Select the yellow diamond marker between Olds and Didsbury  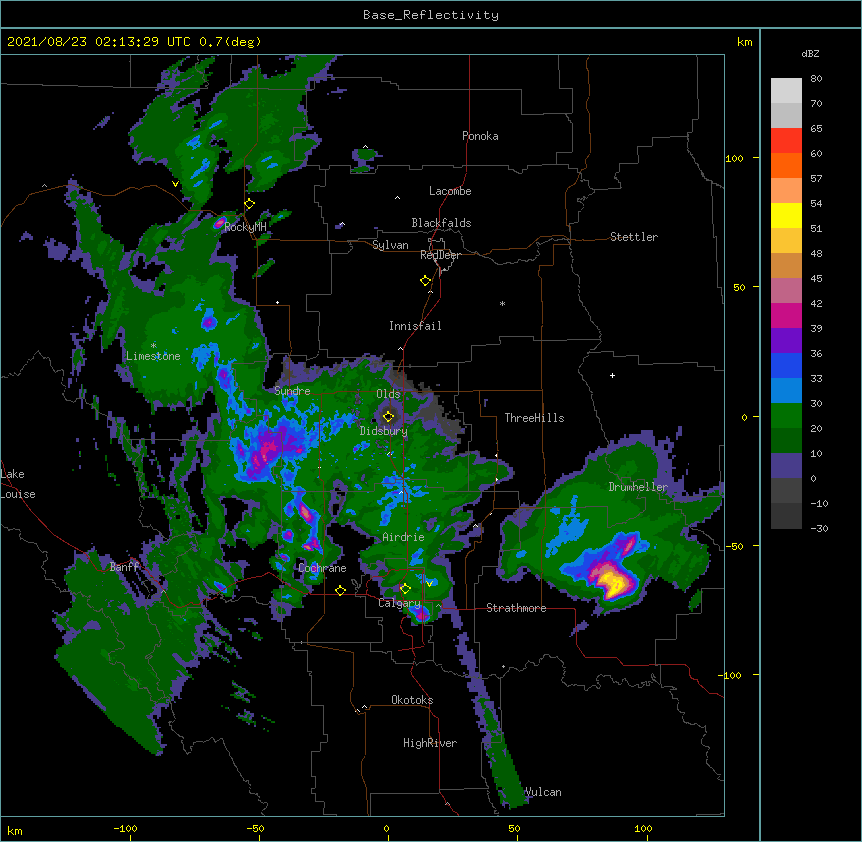(x=389, y=416)
